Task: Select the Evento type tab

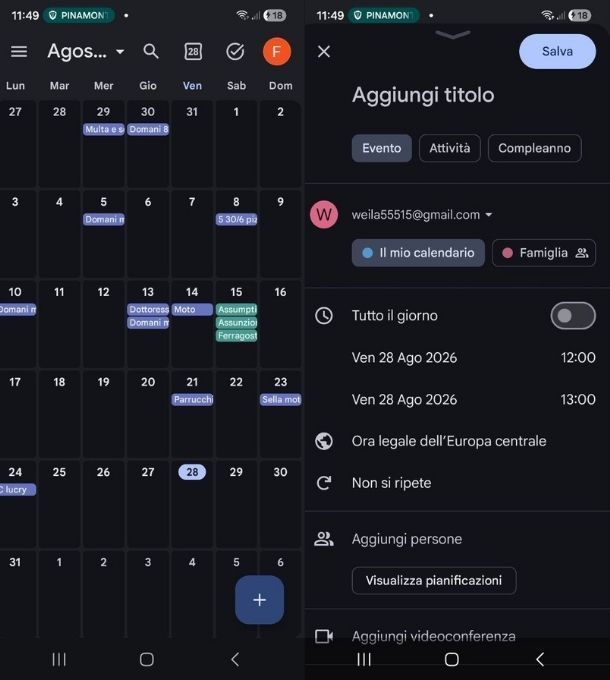Action: [382, 148]
